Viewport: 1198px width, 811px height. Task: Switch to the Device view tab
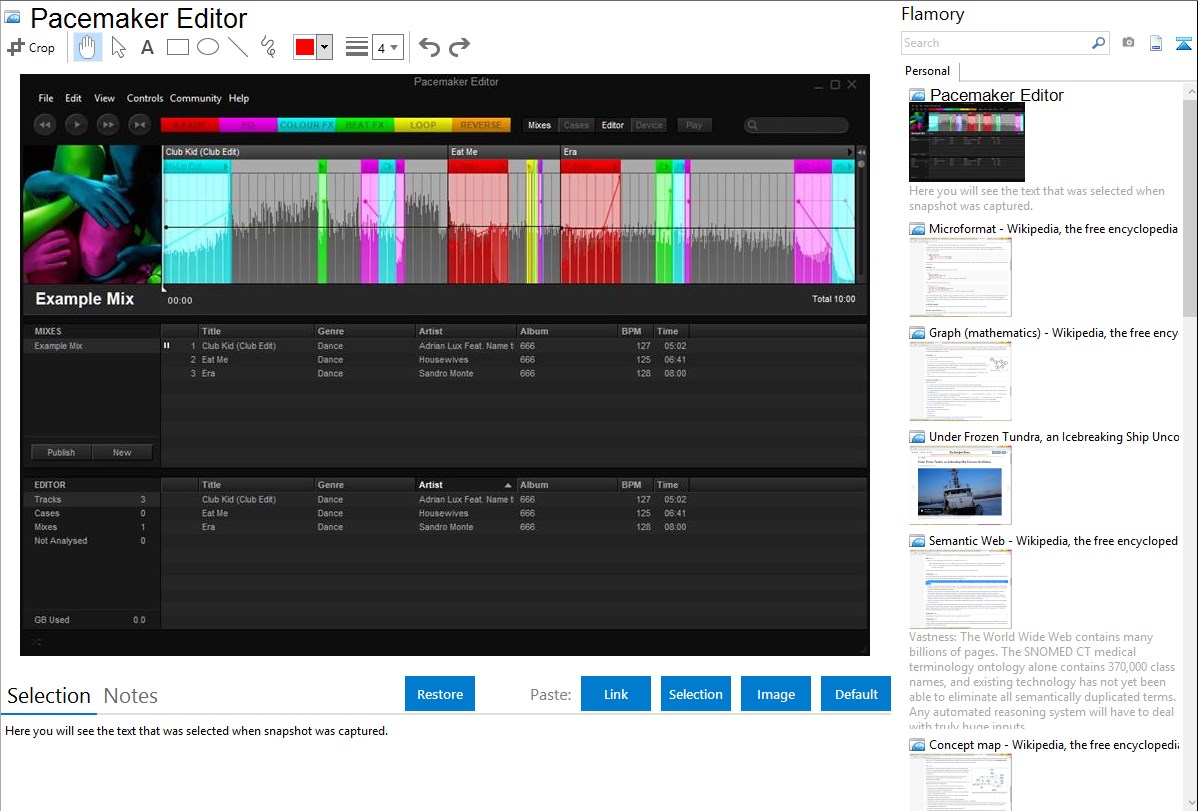pyautogui.click(x=649, y=125)
